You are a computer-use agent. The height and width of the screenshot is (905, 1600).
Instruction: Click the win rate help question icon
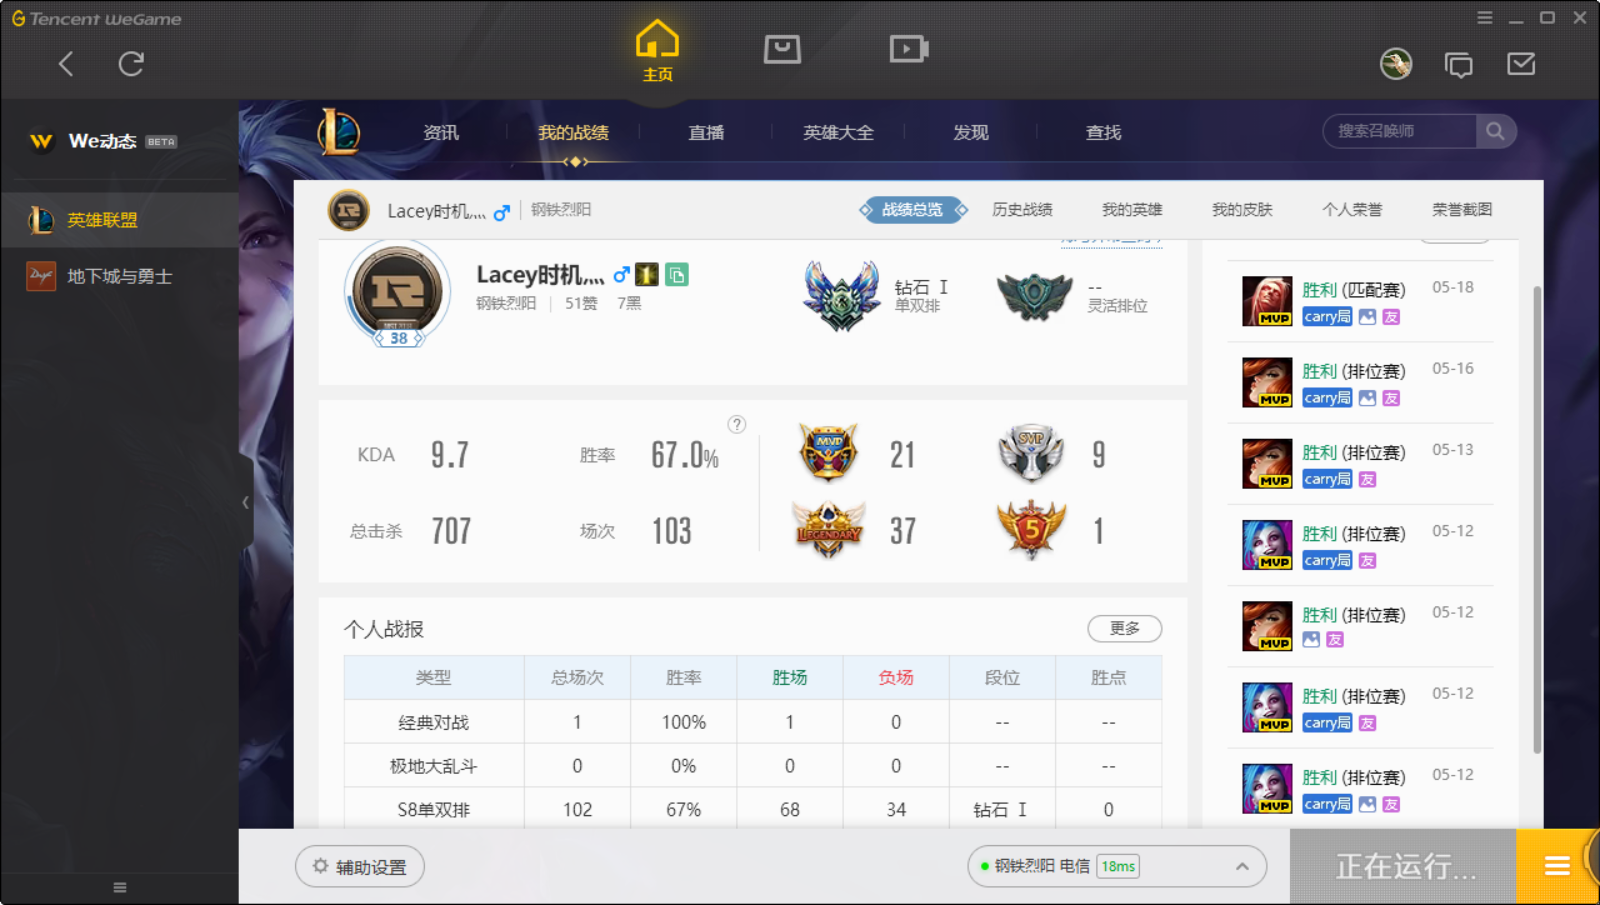point(737,424)
